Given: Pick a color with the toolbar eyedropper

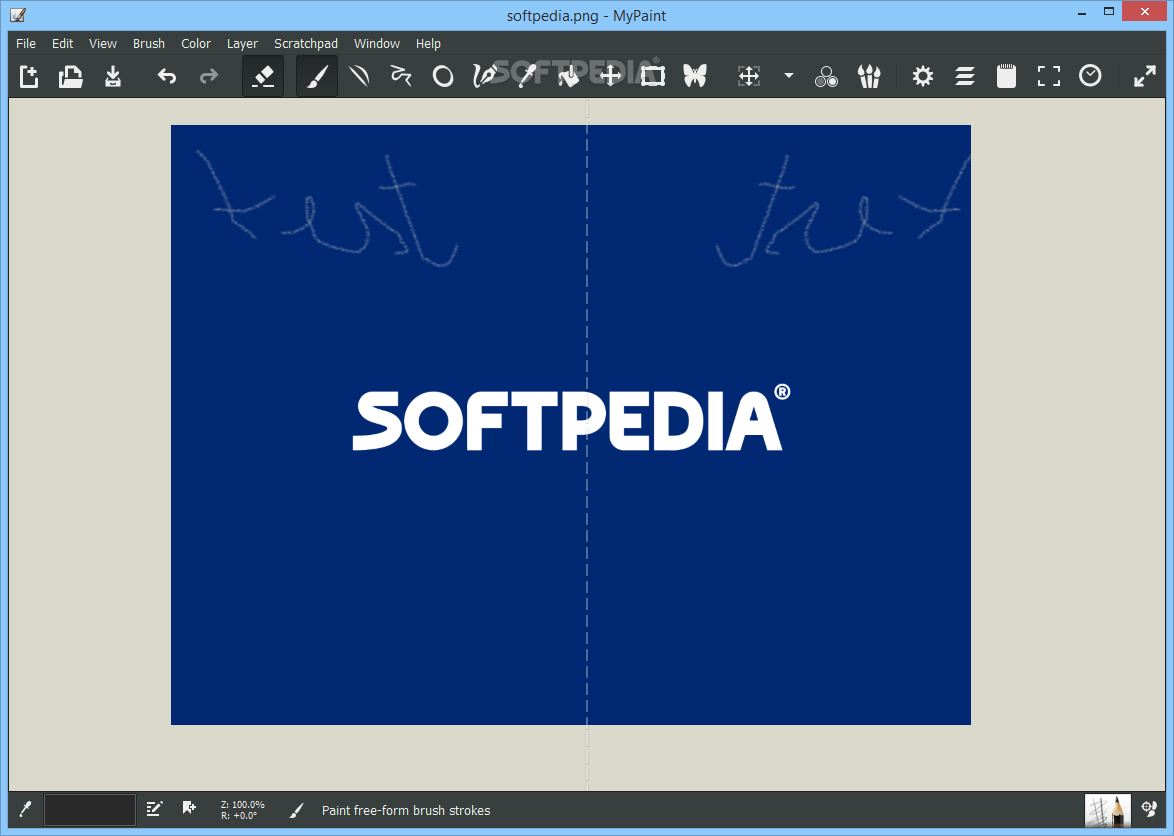Looking at the screenshot, I should pos(527,76).
